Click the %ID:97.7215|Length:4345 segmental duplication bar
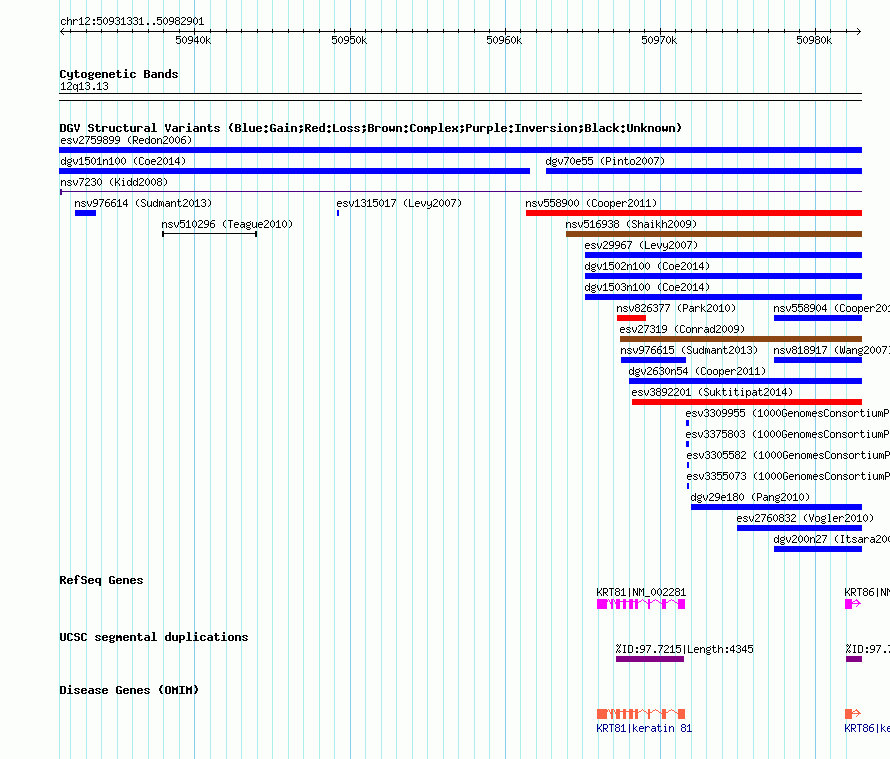The image size is (890, 759). pyautogui.click(x=650, y=659)
